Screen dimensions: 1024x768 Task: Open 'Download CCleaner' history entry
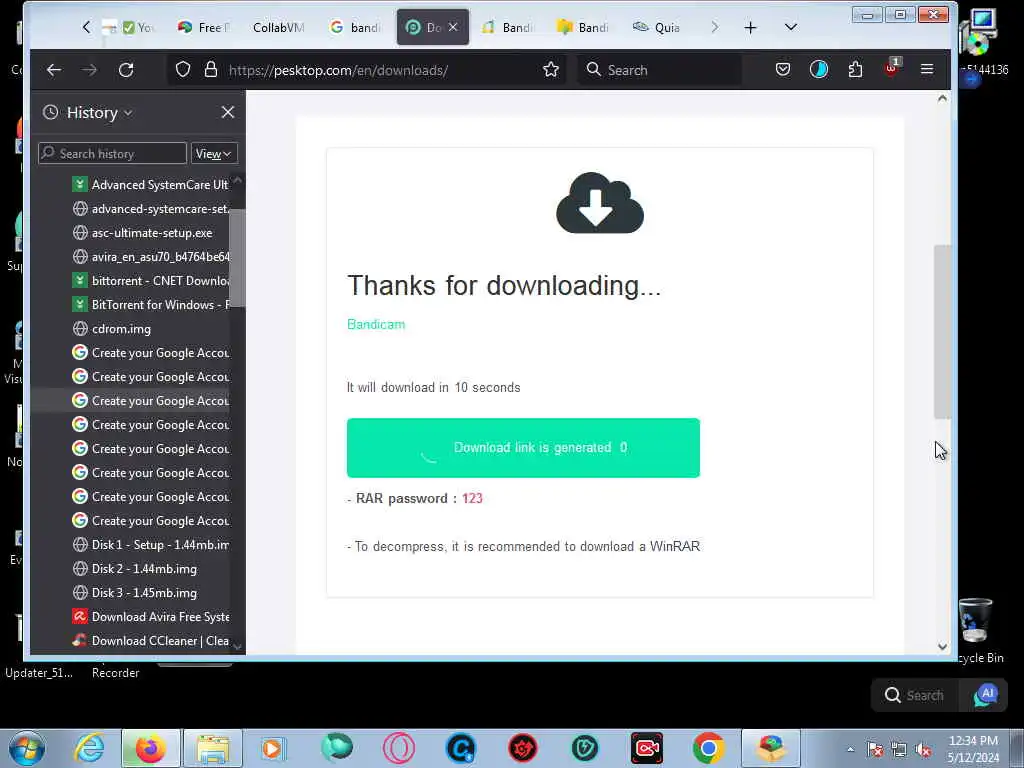point(150,641)
